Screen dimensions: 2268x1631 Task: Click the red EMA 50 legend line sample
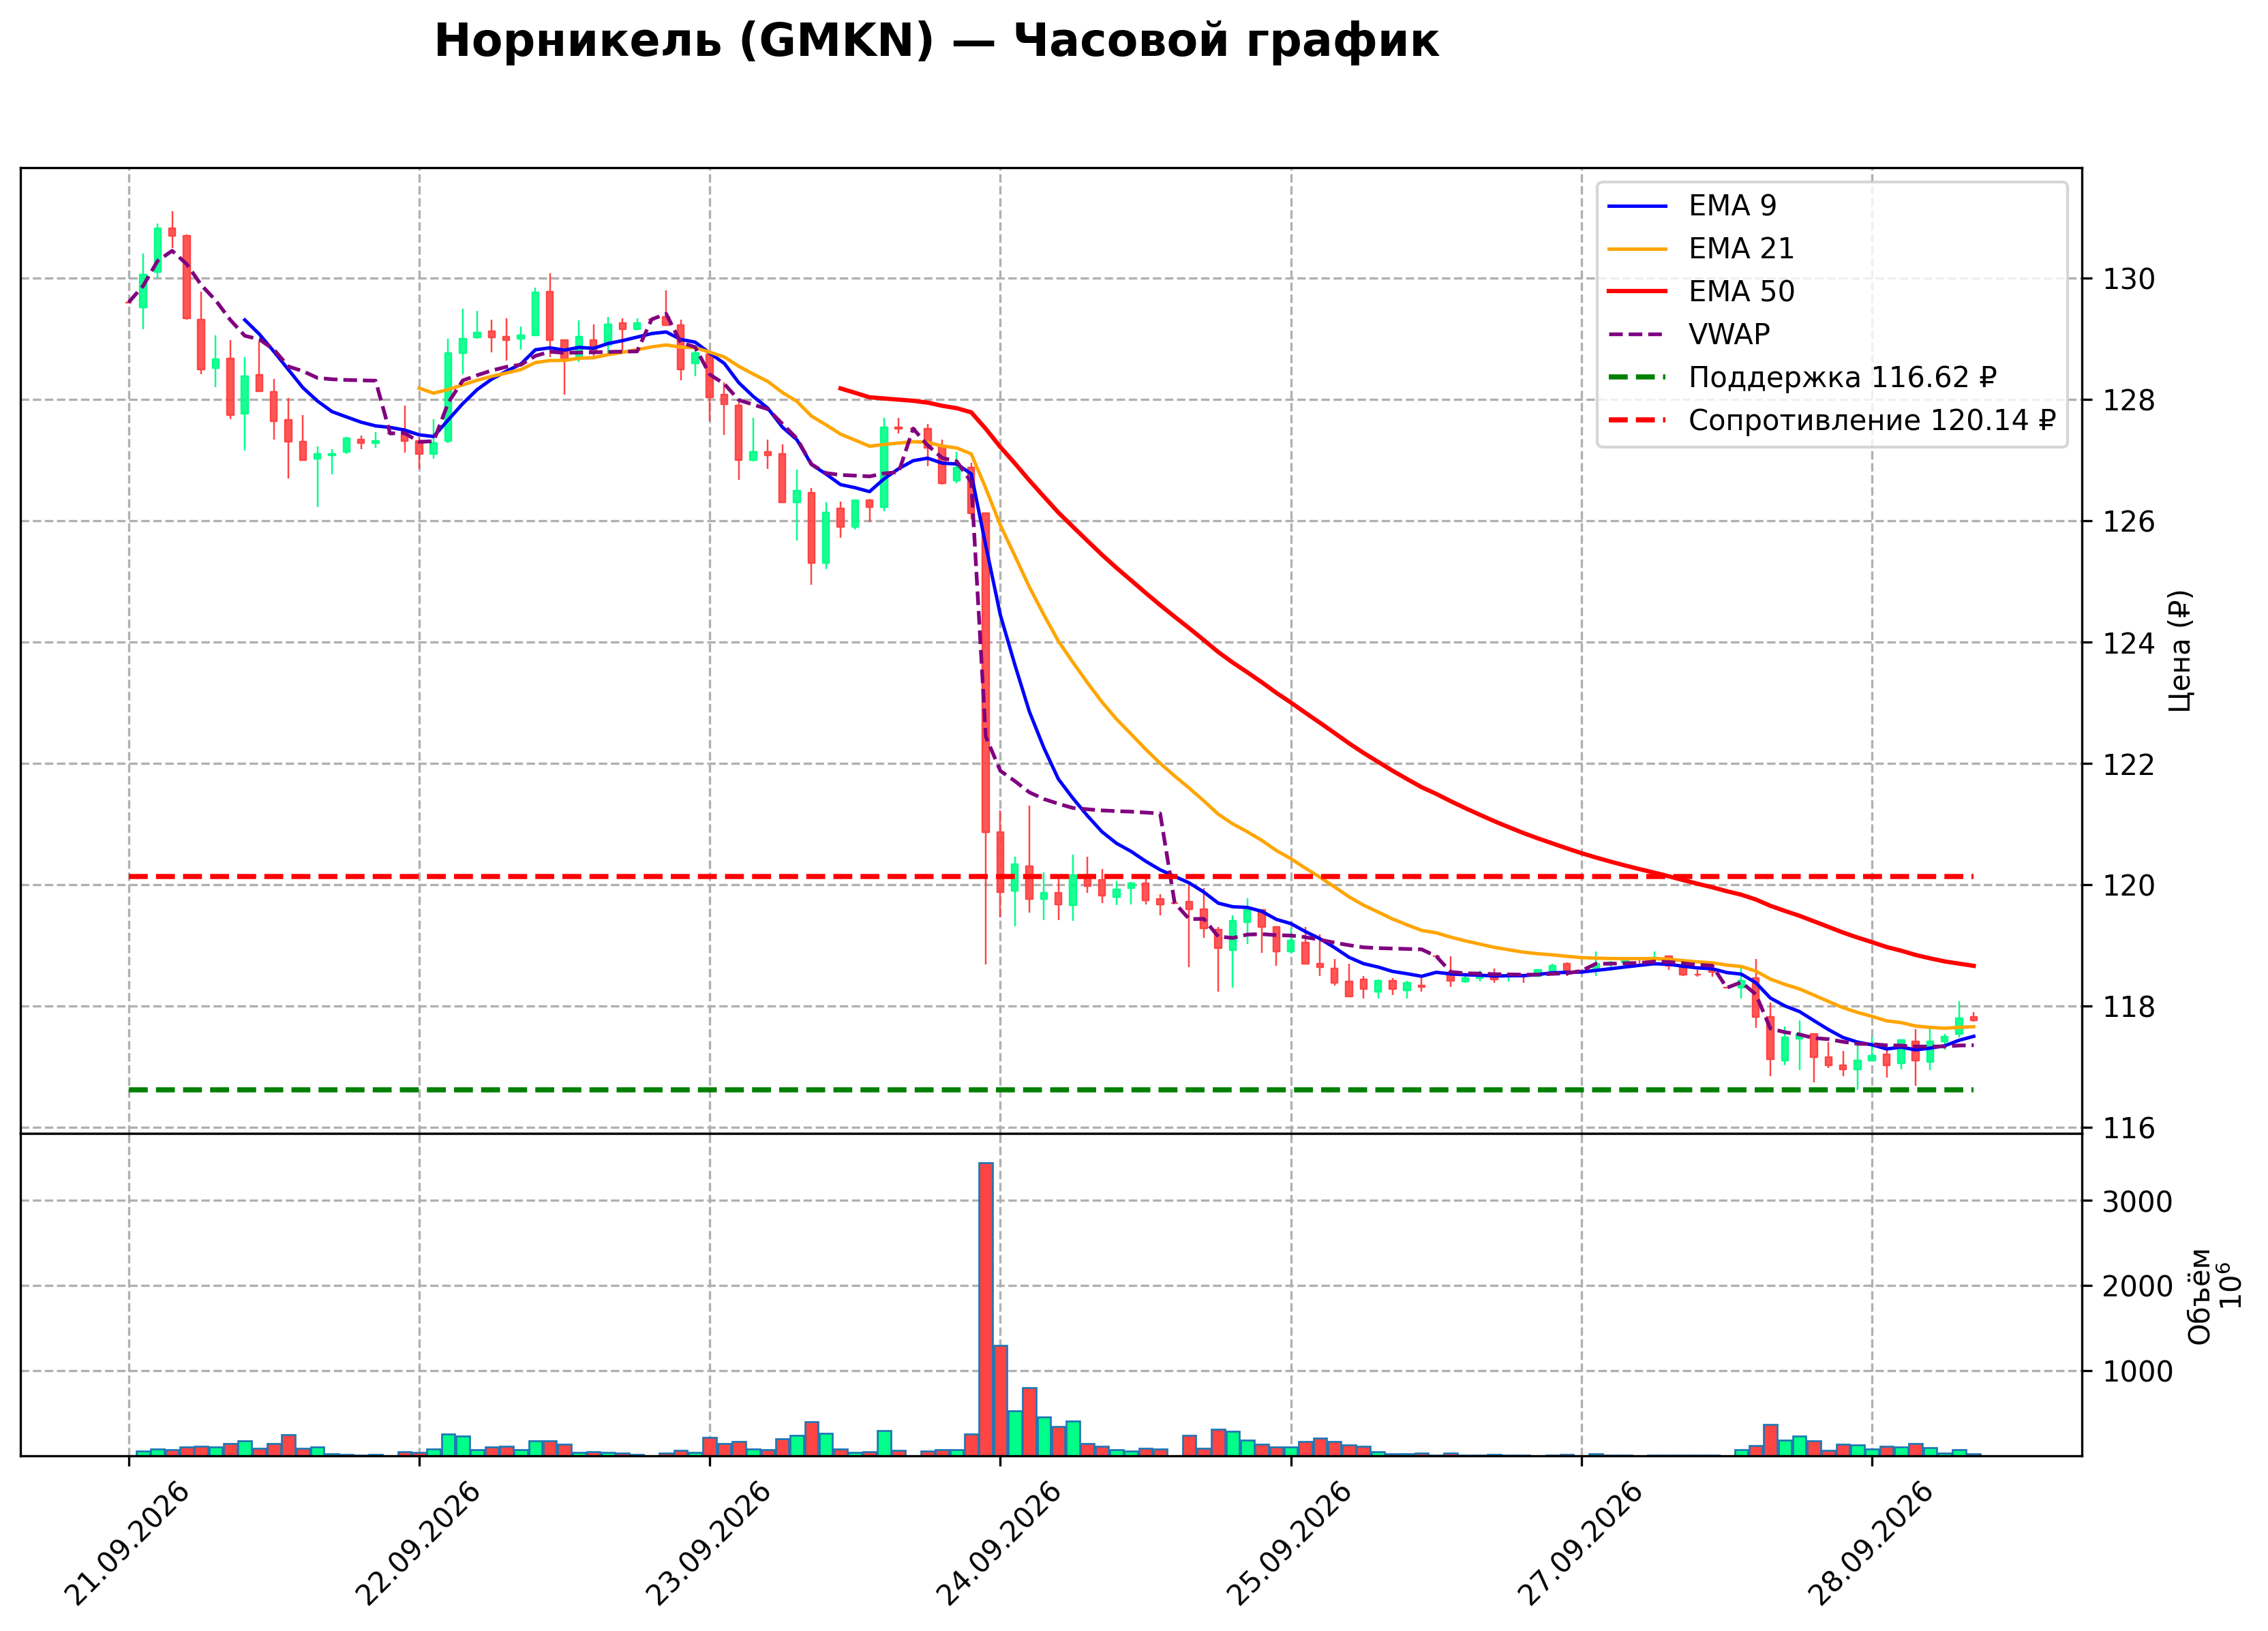point(1638,292)
